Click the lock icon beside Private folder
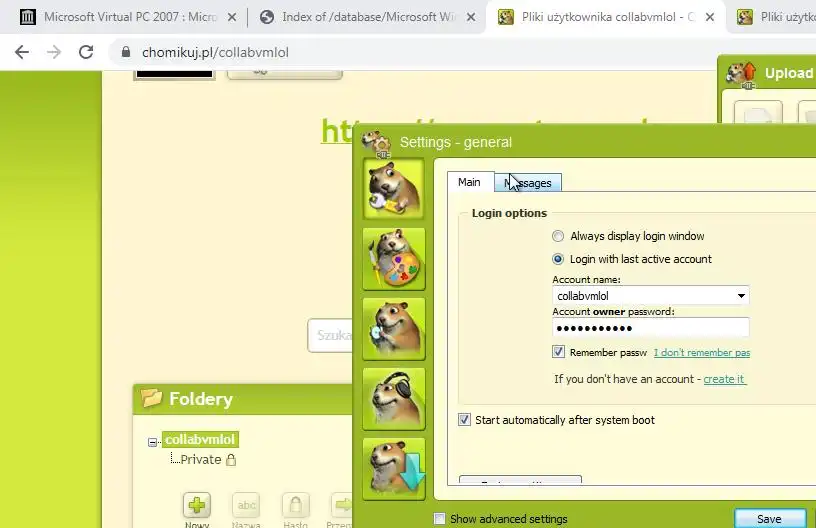 pos(231,459)
